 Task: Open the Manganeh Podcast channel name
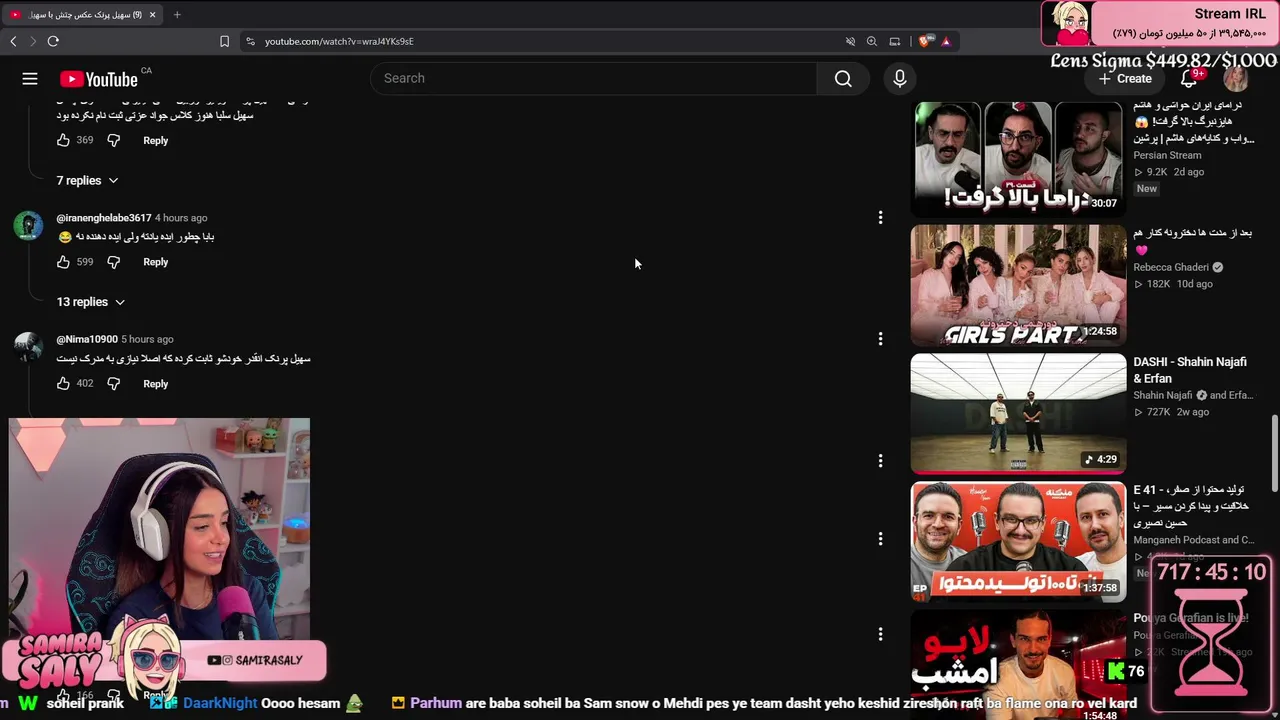pos(1193,540)
